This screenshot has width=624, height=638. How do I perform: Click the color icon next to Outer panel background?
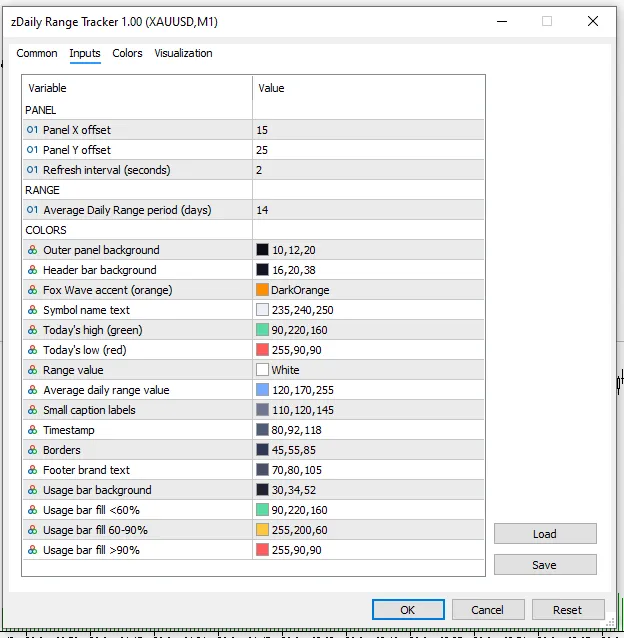33,250
